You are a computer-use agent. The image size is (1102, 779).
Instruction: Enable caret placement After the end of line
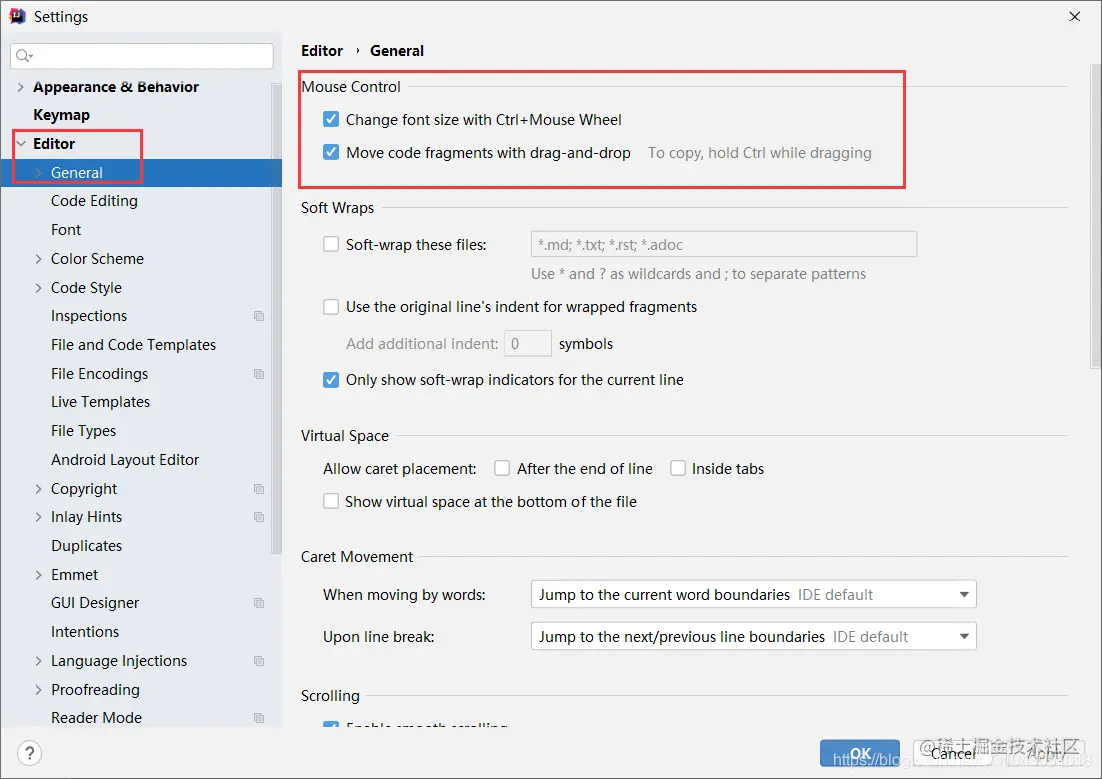point(502,468)
